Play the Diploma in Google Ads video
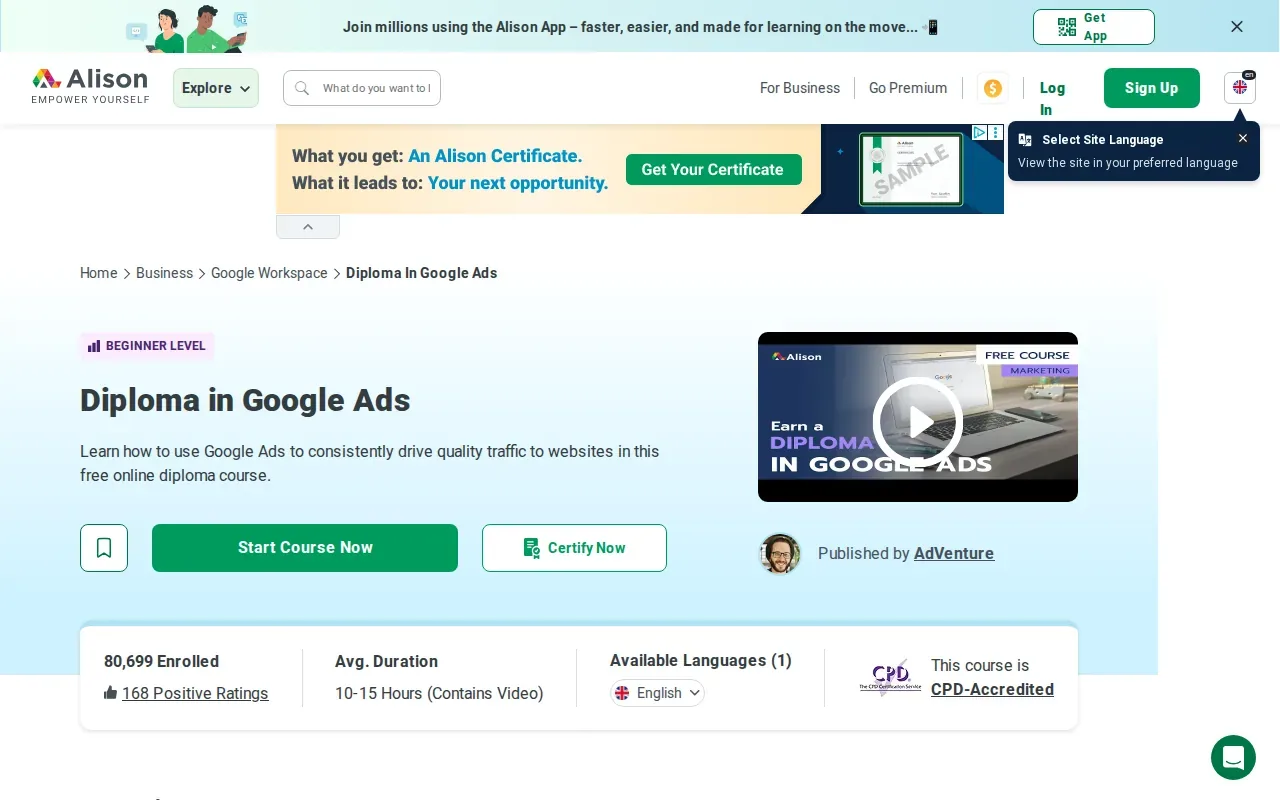 tap(918, 422)
